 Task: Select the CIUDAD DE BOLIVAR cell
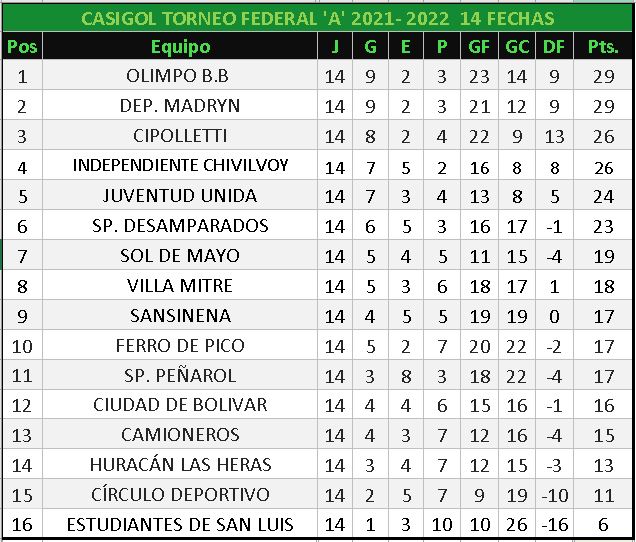click(180, 405)
